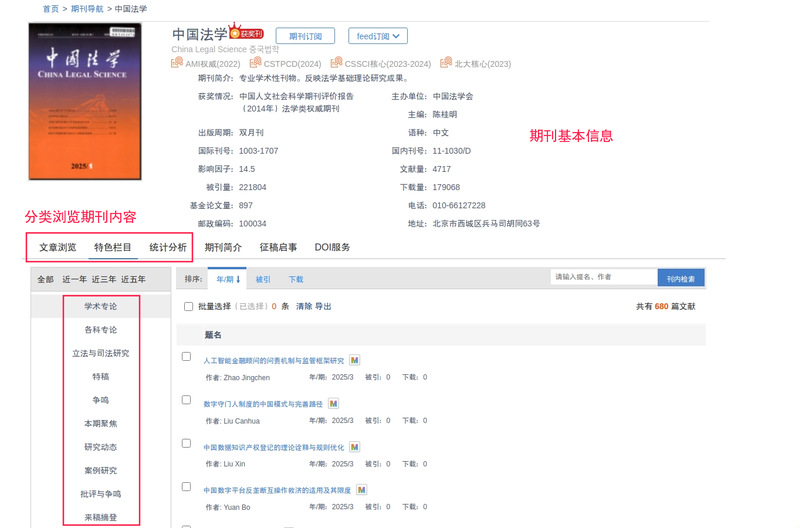This screenshot has width=799, height=528.
Task: Focus the title or author search field
Action: tap(603, 277)
